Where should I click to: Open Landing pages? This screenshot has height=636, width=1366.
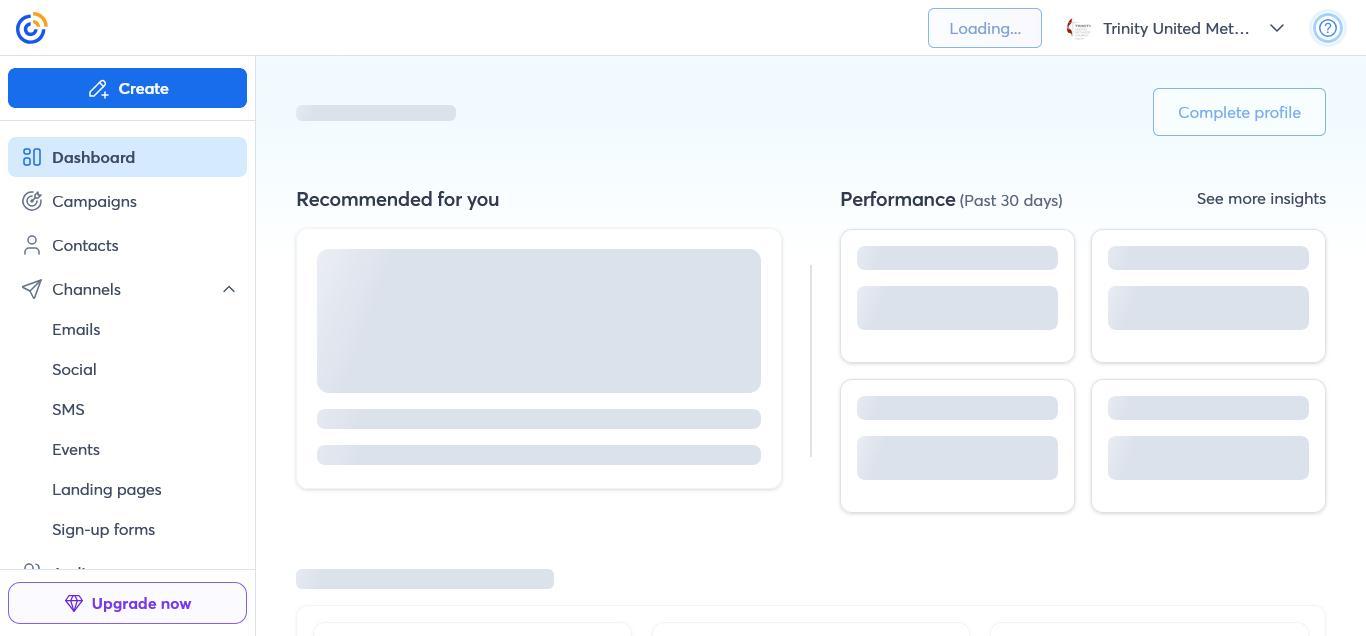[107, 489]
